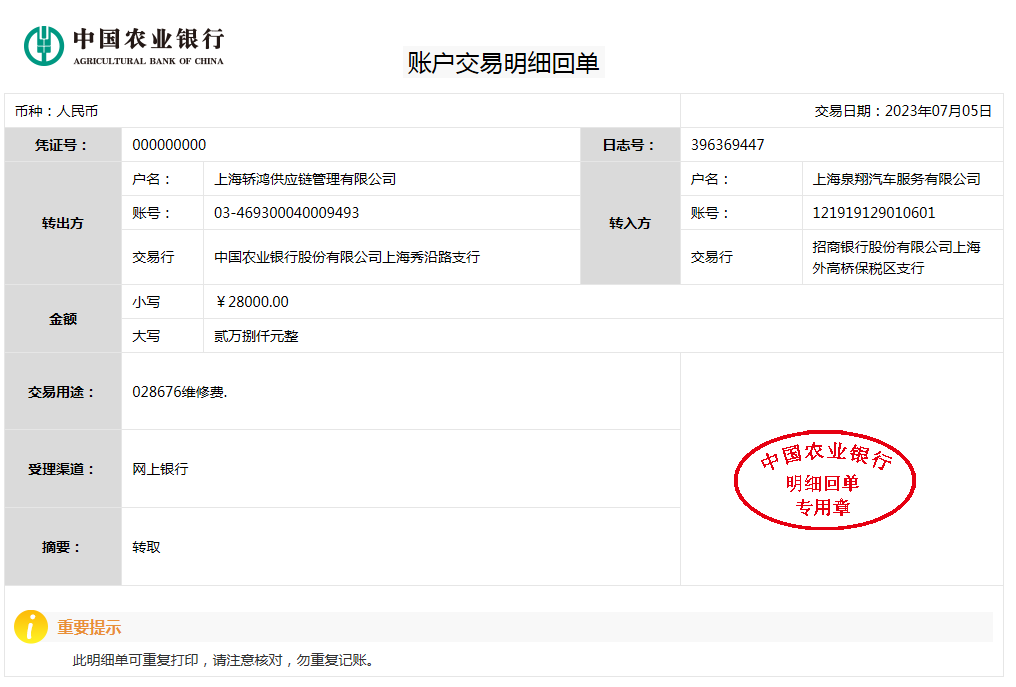
Task: Click the red 明细回单专用章 stamp
Action: [x=825, y=483]
